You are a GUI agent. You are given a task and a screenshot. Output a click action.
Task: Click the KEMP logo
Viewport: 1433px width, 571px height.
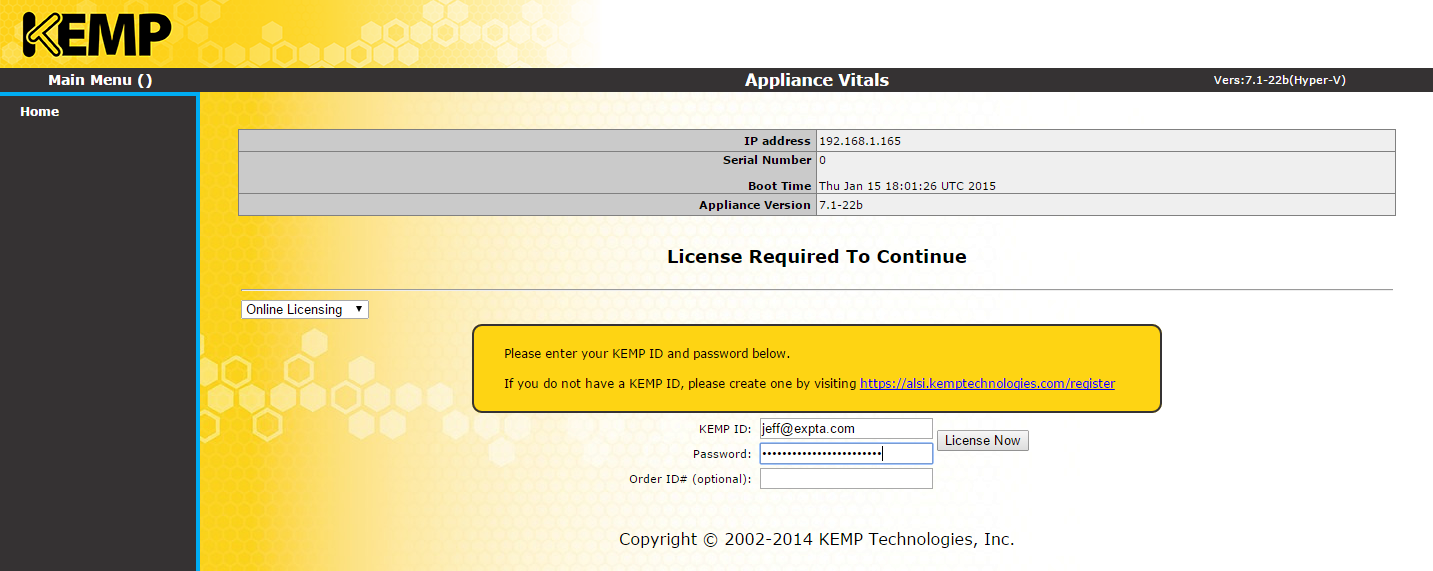coord(97,34)
